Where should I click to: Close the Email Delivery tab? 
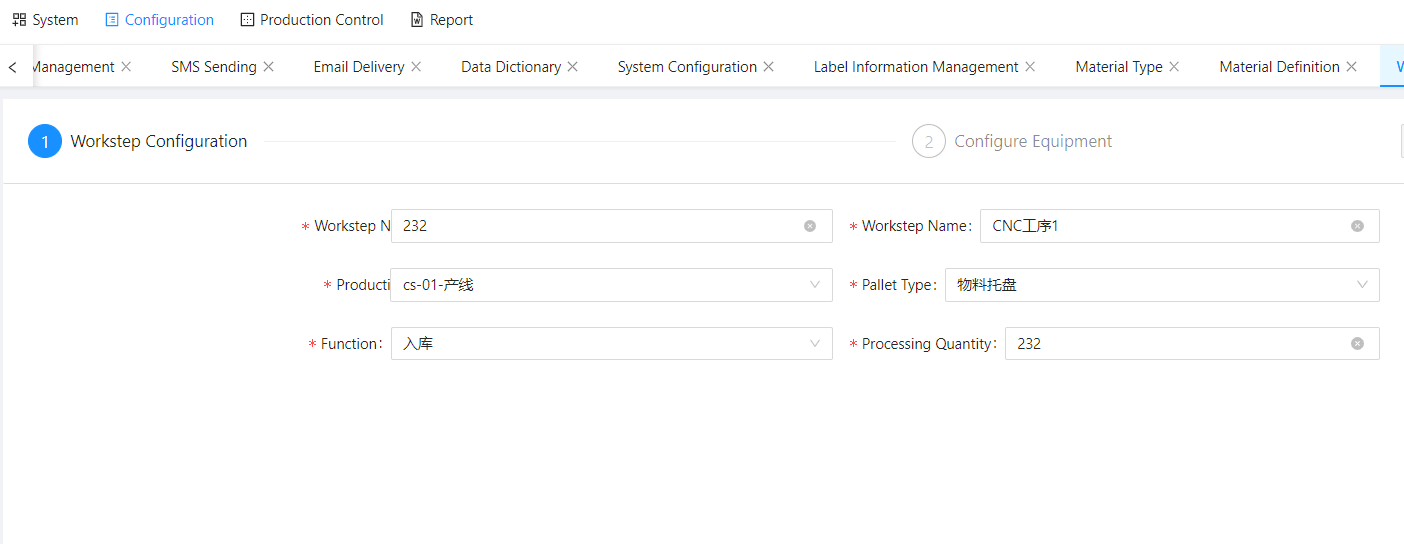click(416, 67)
